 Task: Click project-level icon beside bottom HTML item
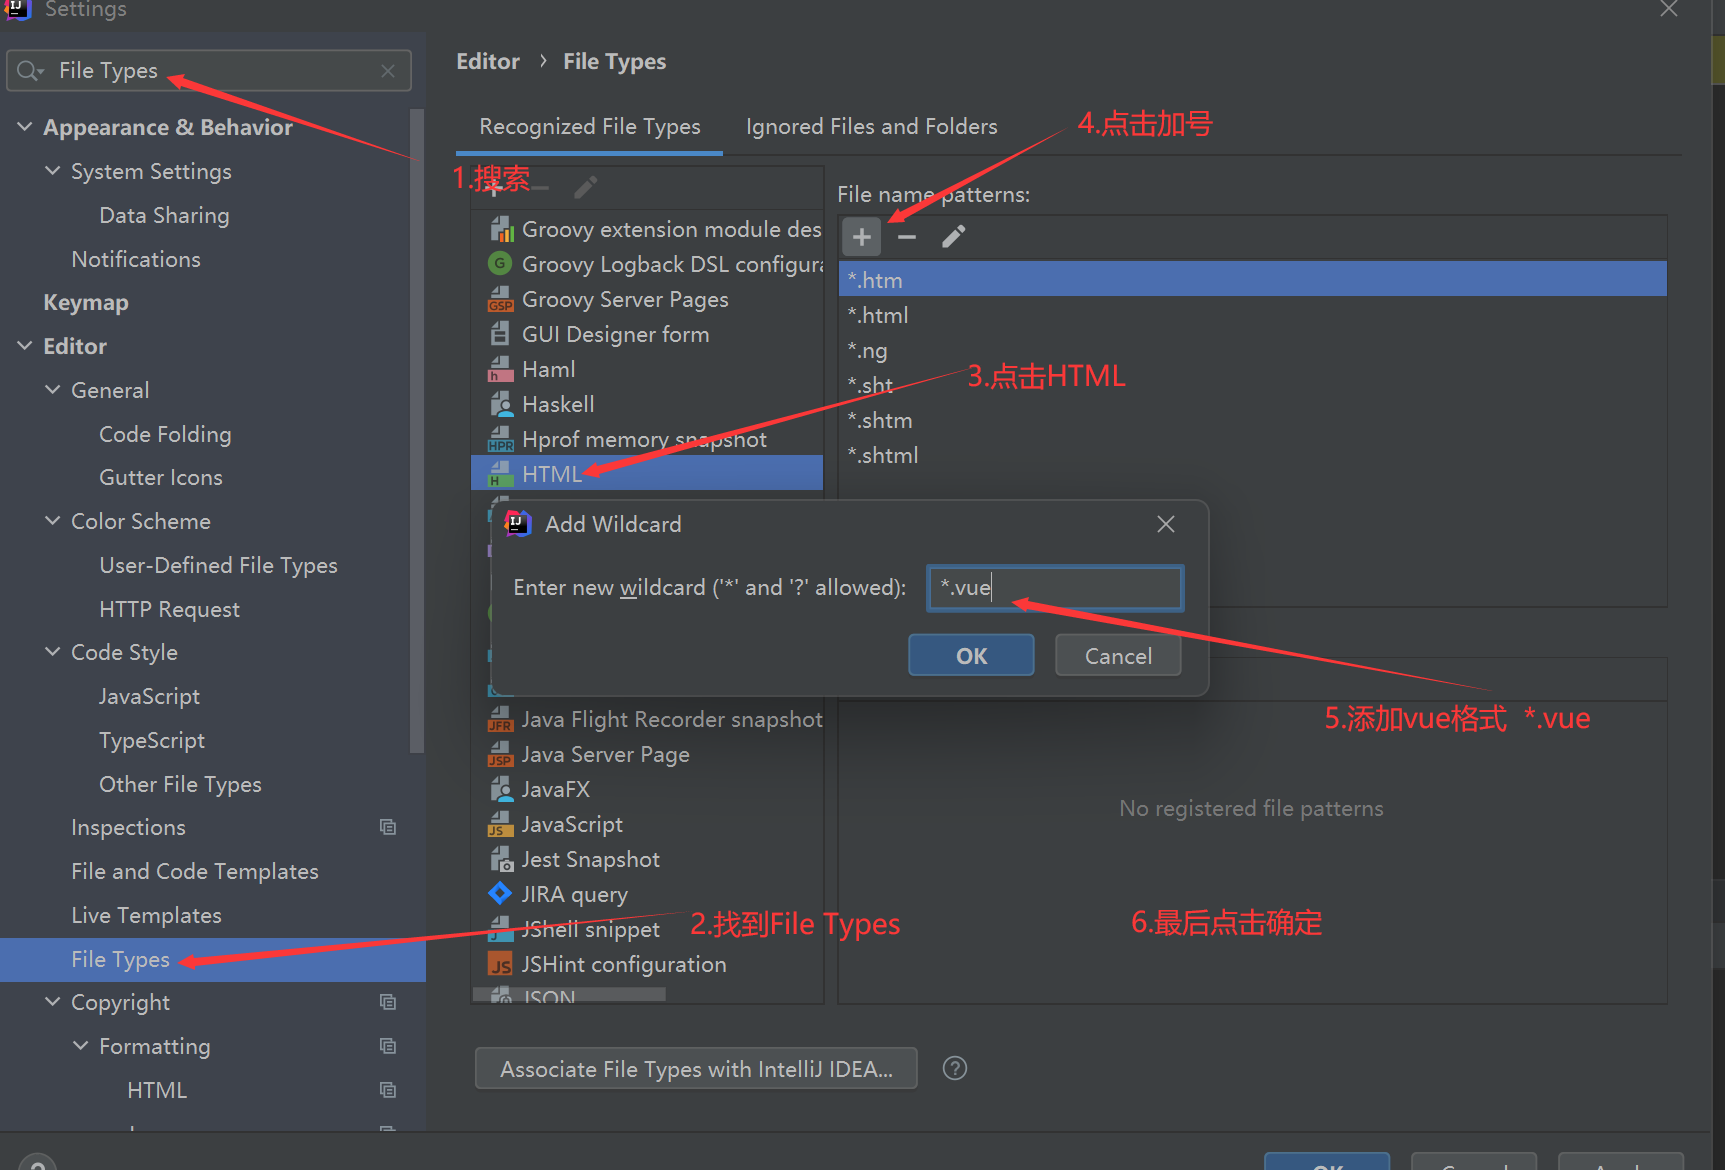388,1090
